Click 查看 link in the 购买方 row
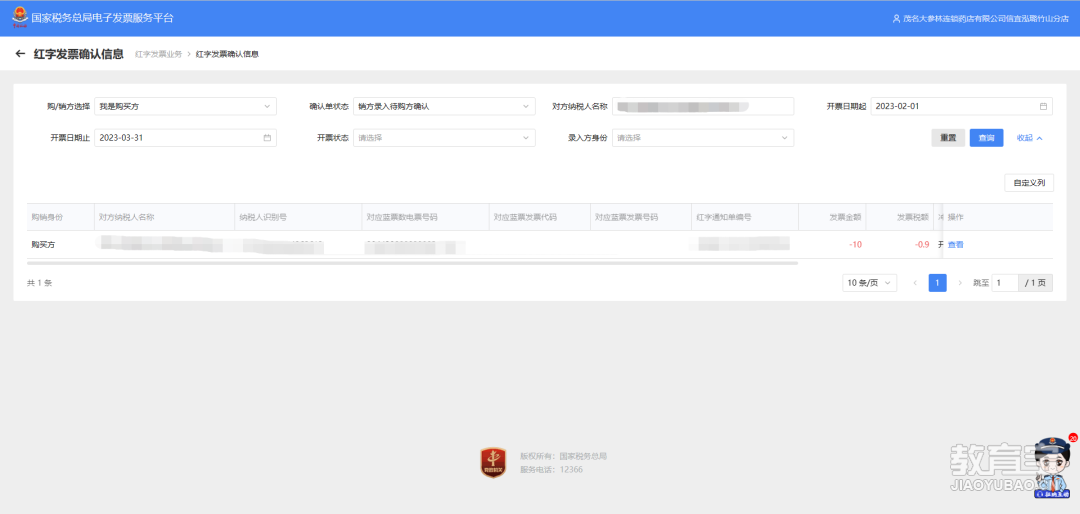The image size is (1080, 514). [955, 245]
